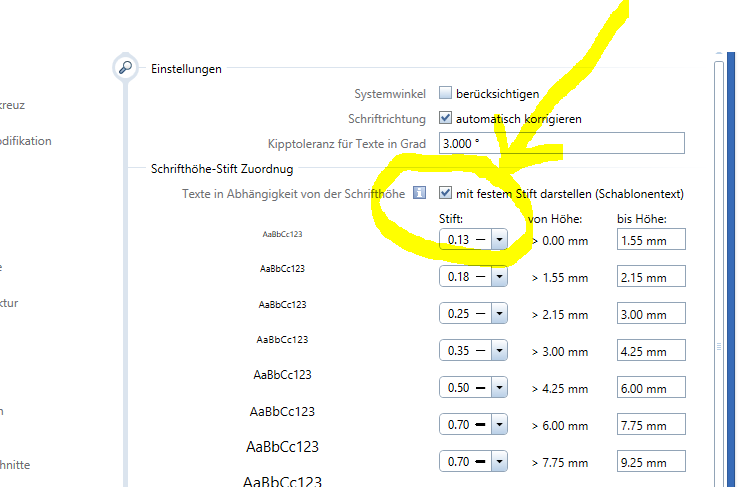
Task: Click the magnifier search icon beside Einstellungen
Action: (125, 68)
